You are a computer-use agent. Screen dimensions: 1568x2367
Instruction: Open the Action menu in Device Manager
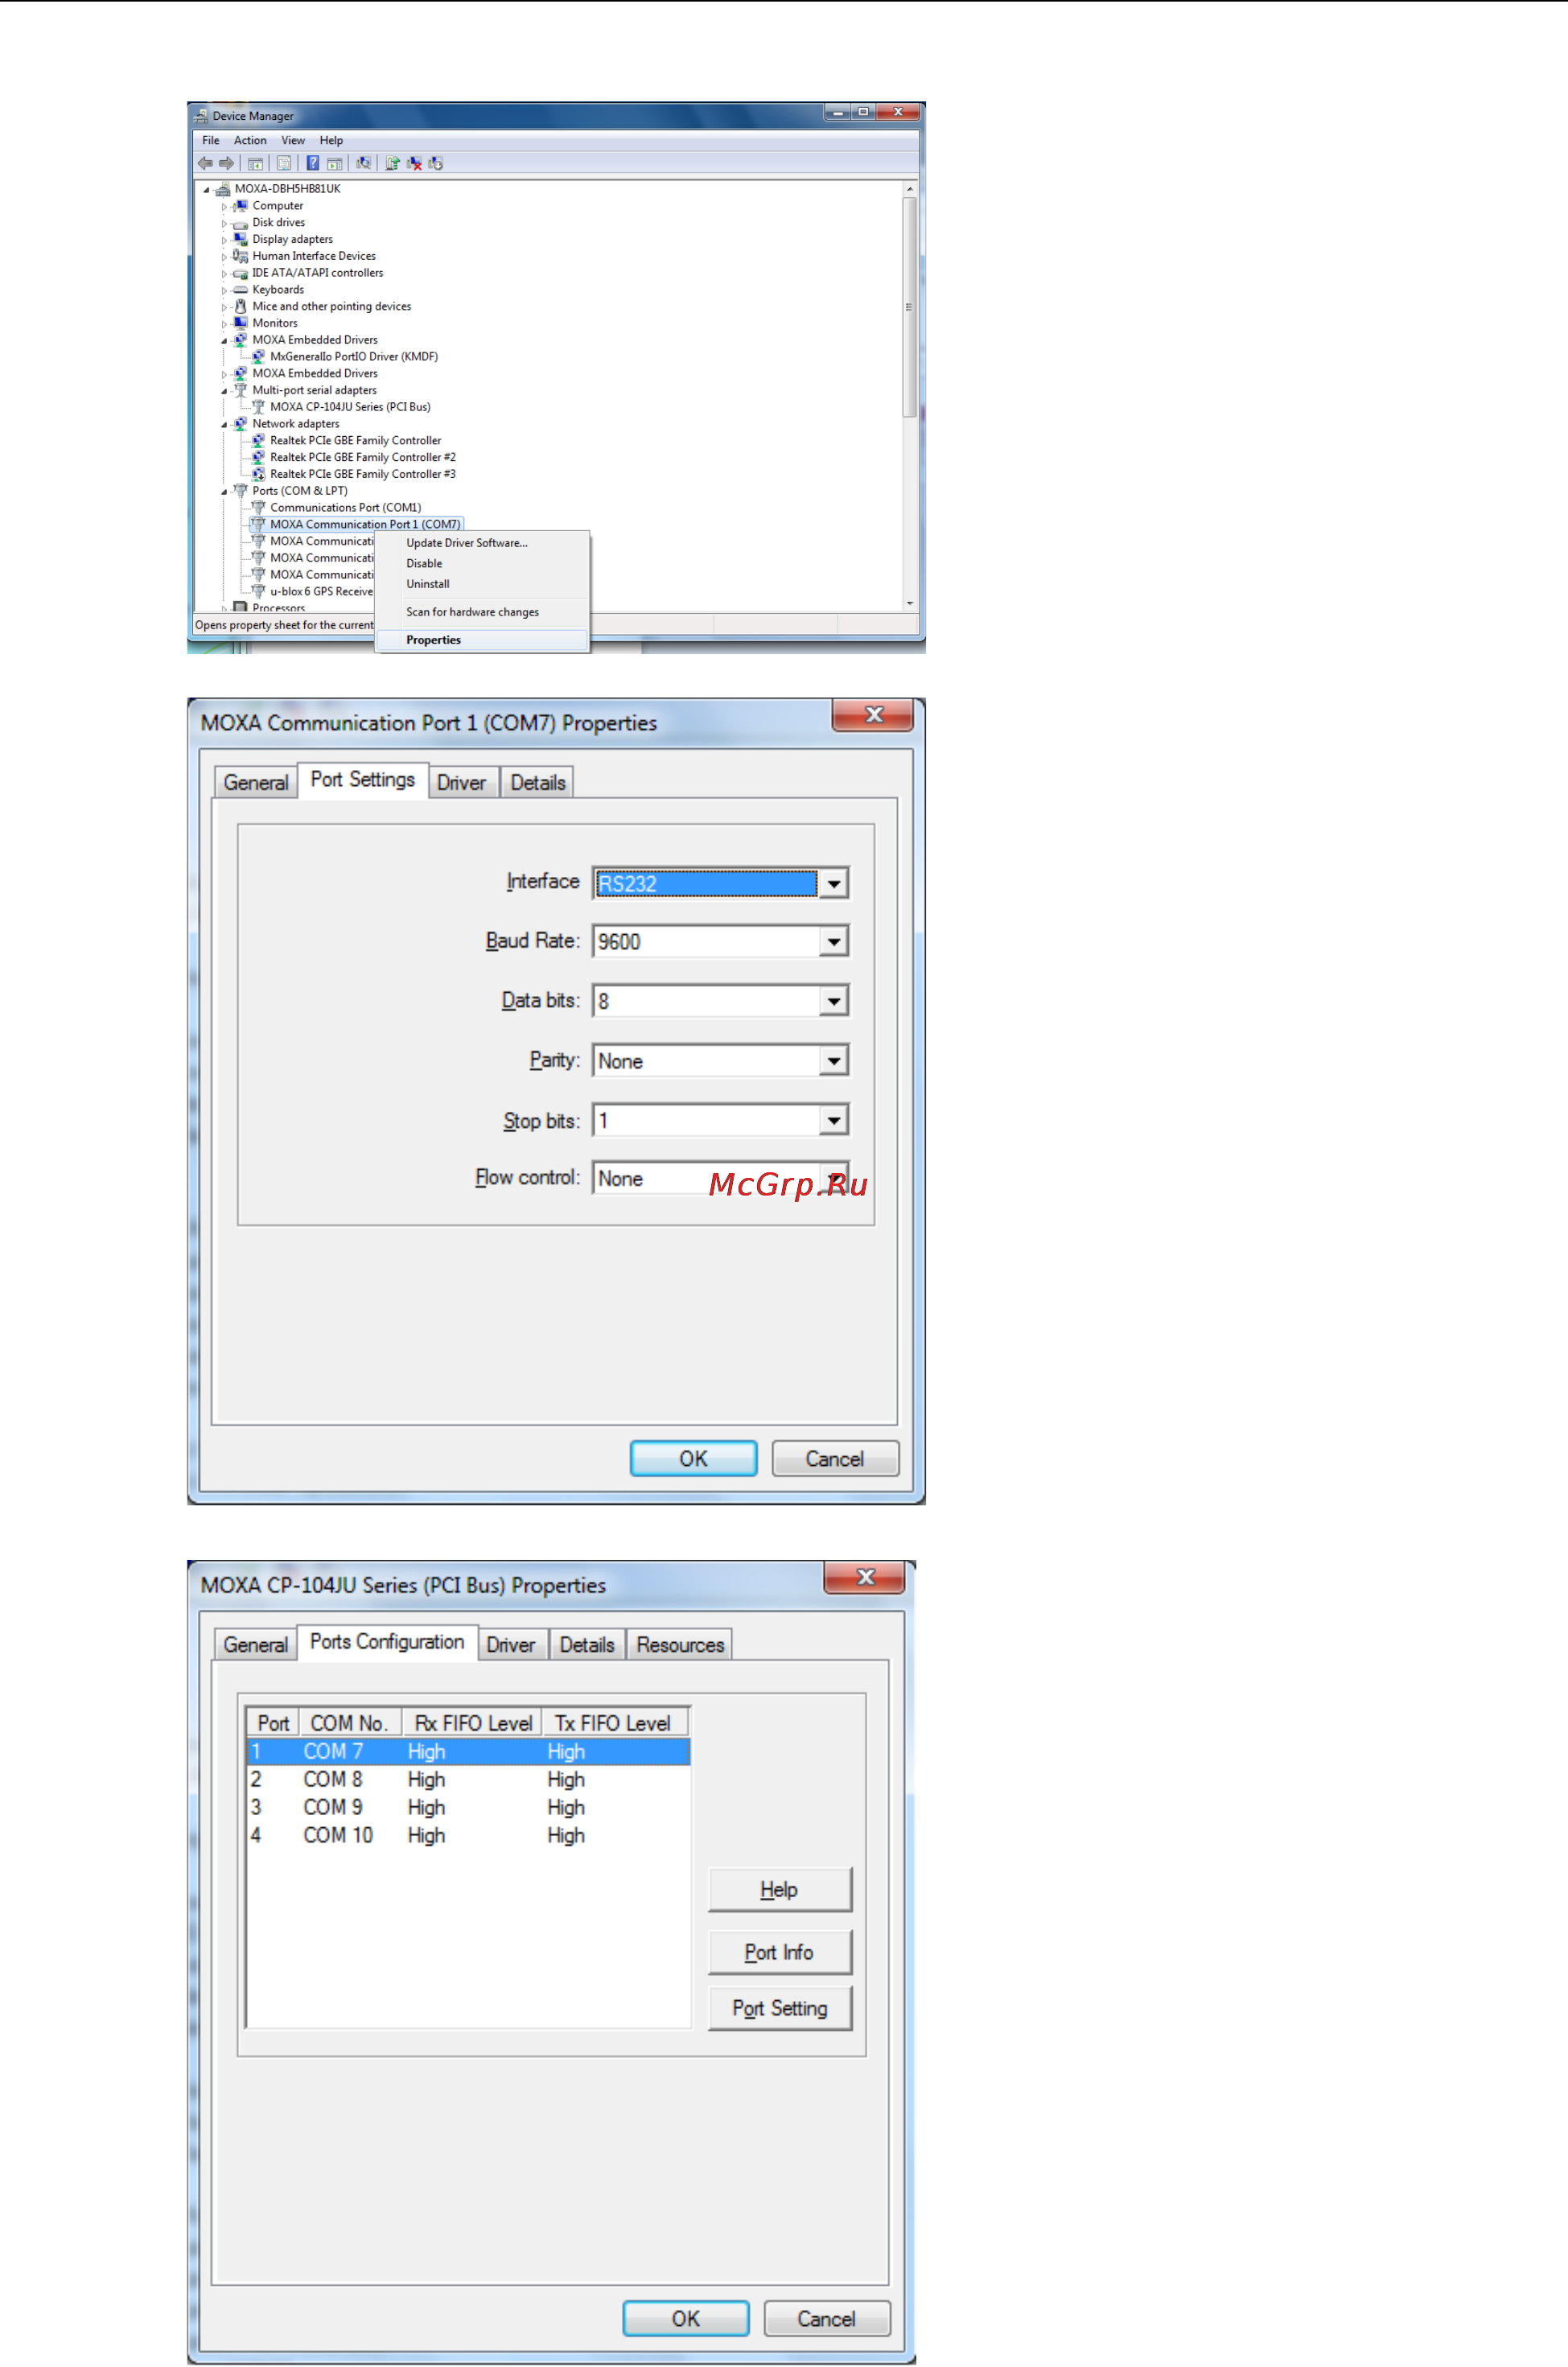coord(250,141)
